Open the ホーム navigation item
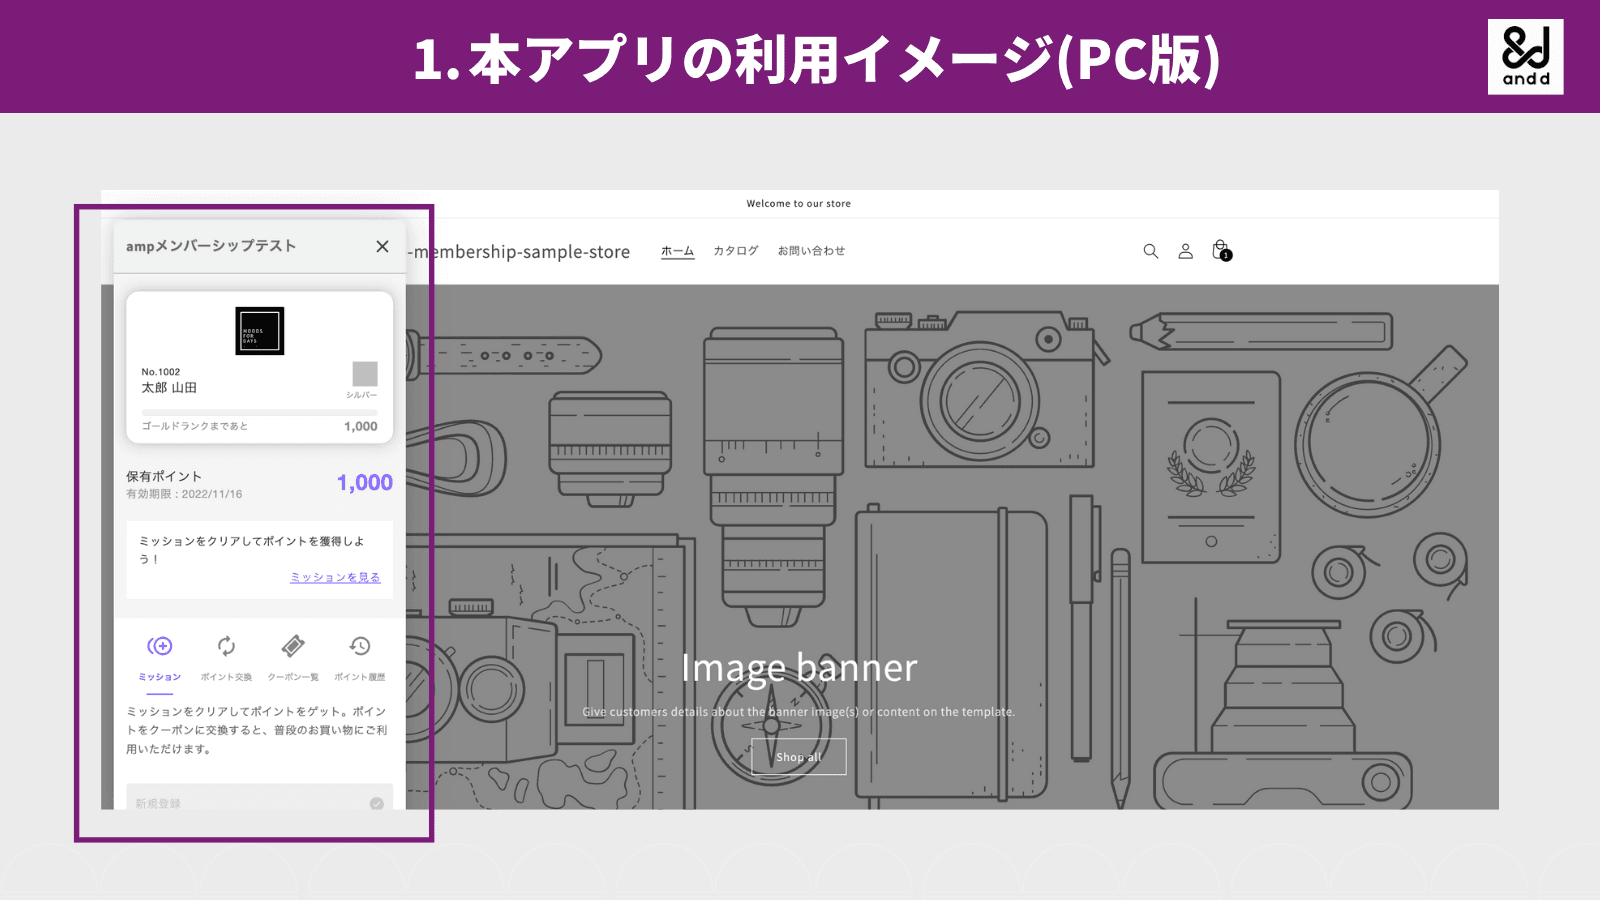This screenshot has height=900, width=1600. tap(677, 251)
